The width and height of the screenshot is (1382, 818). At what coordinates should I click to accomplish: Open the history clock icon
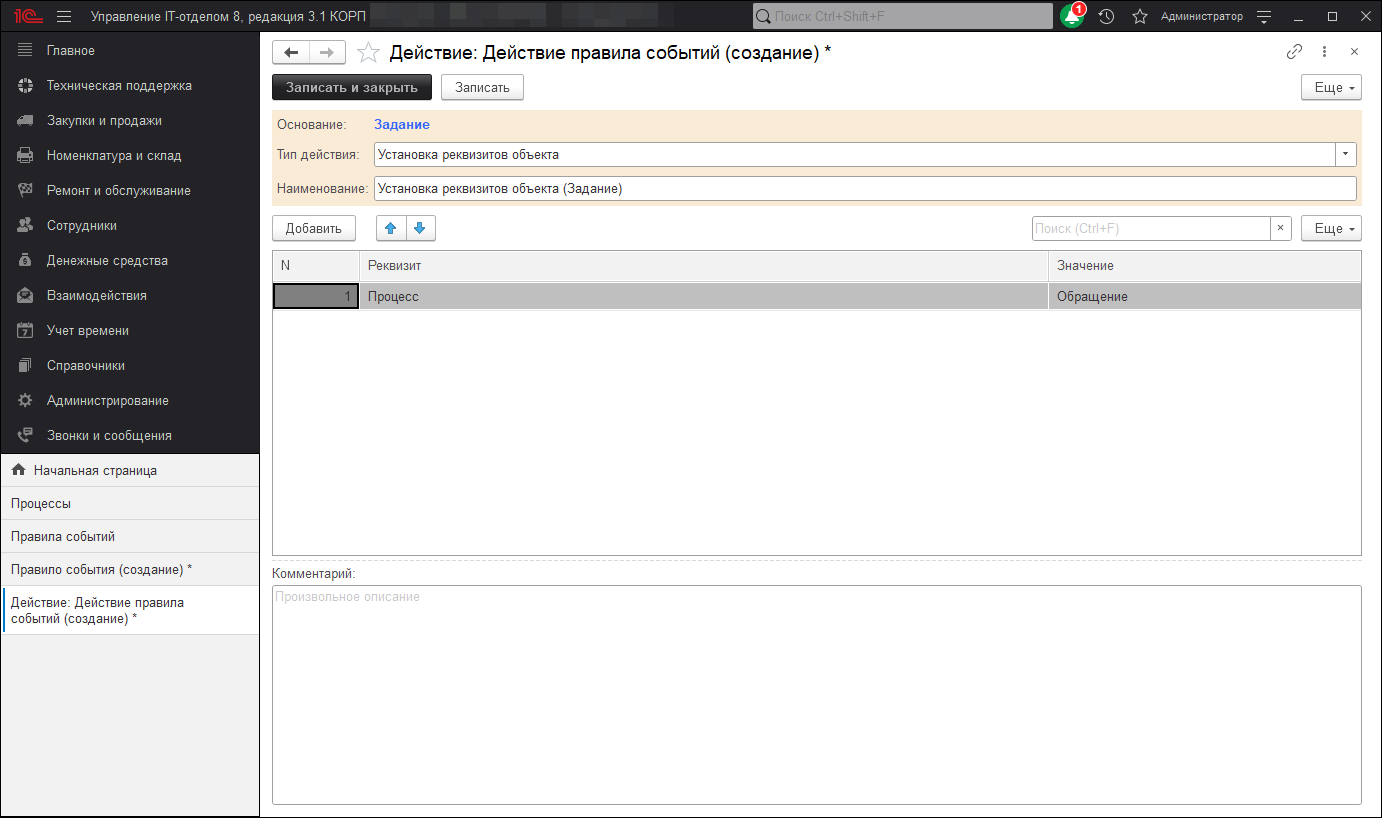(1106, 17)
